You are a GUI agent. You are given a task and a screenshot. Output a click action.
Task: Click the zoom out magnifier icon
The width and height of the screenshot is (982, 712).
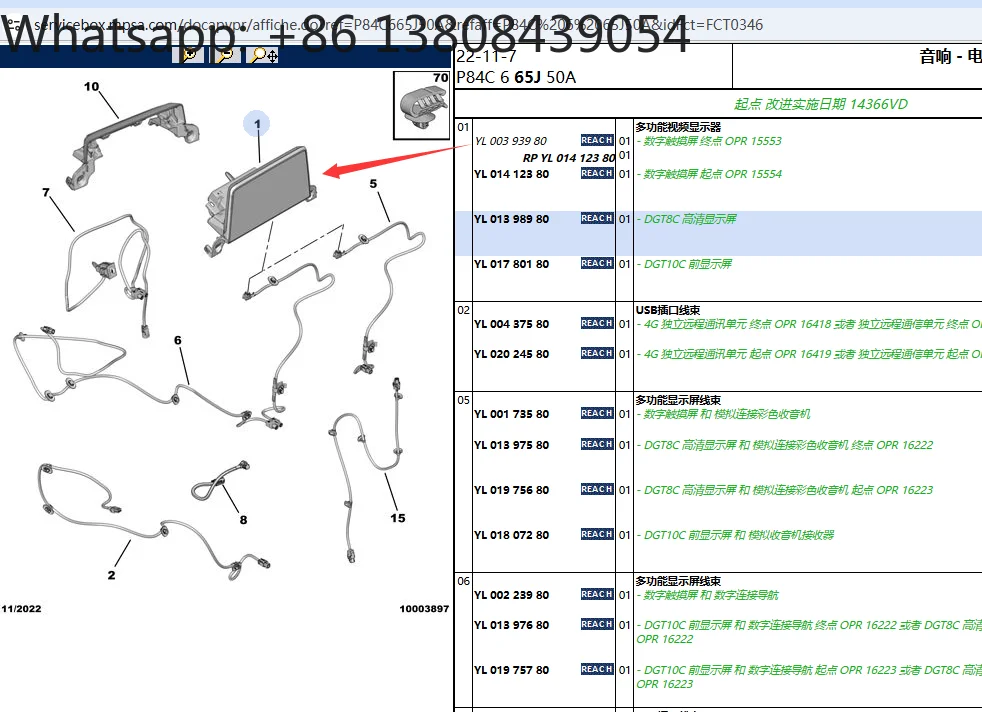225,55
